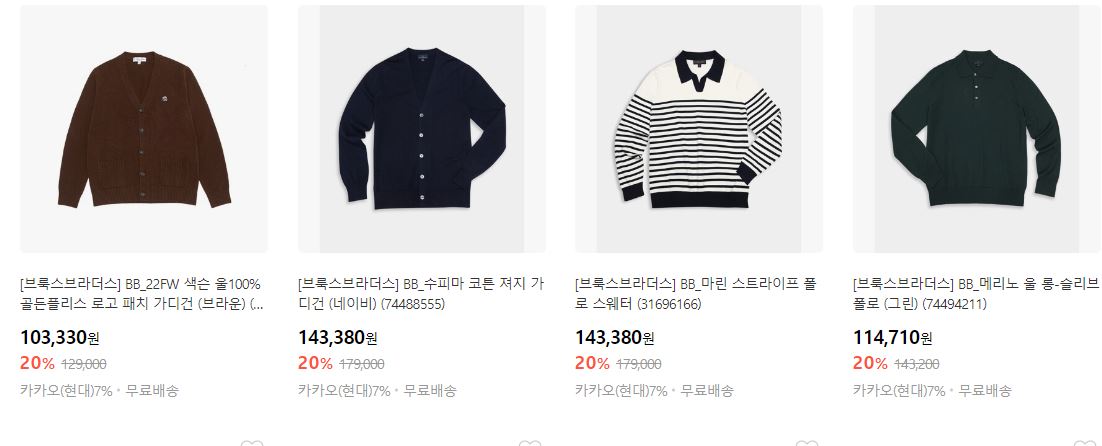Toggle wishlist heart under navy cardigan column
The height and width of the screenshot is (446, 1102).
[530, 443]
